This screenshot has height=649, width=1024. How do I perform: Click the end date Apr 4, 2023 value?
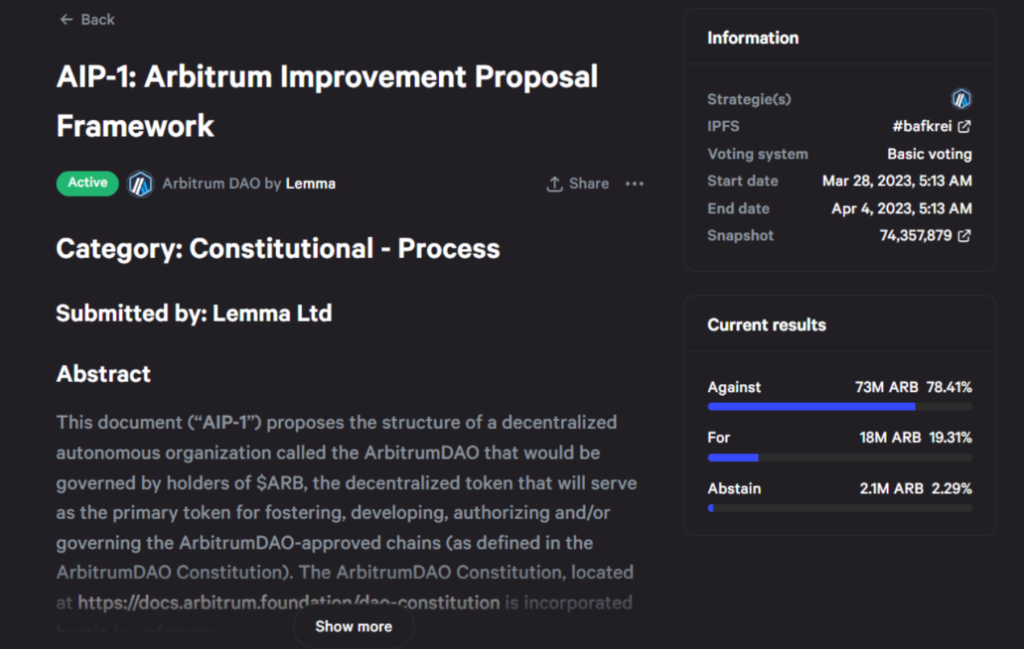pos(901,209)
